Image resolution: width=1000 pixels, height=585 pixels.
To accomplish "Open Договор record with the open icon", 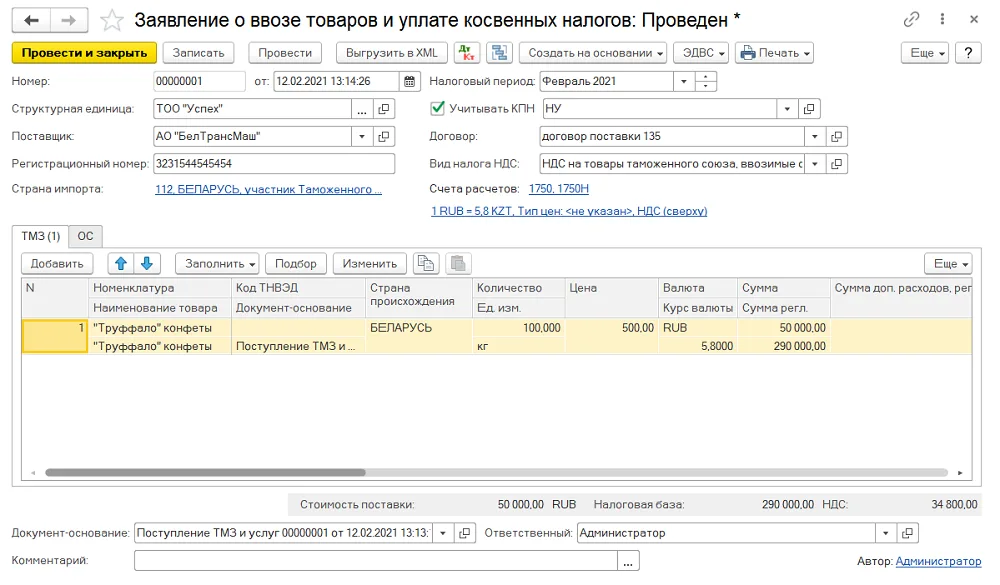I will (836, 137).
